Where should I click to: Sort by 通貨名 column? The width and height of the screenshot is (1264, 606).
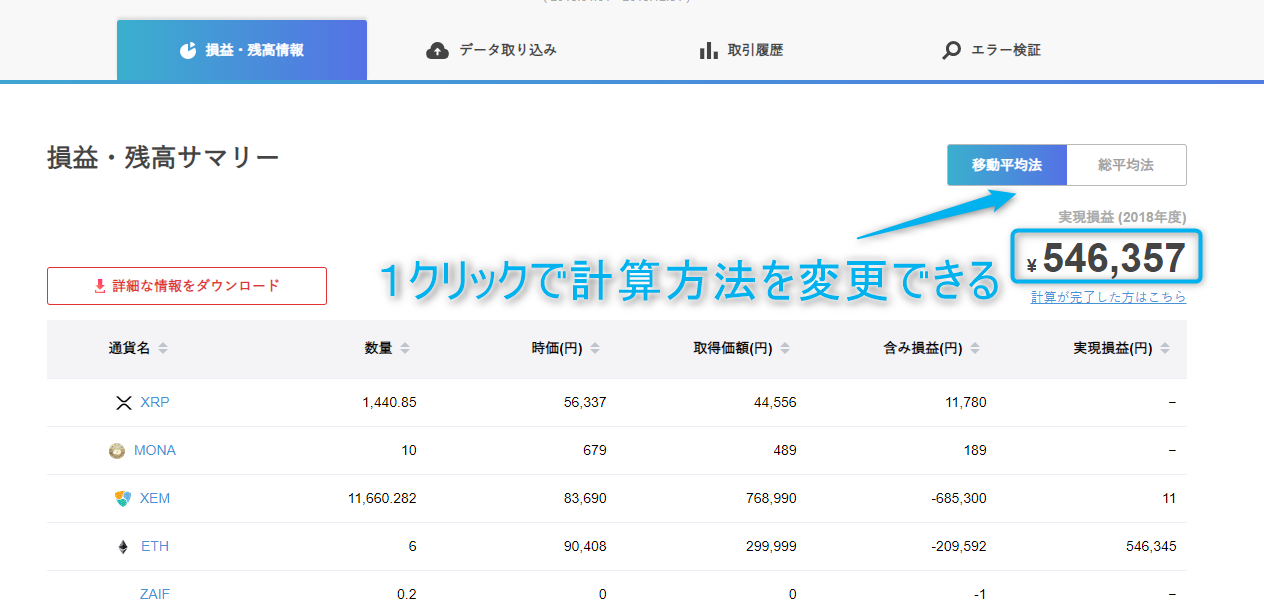[x=138, y=349]
